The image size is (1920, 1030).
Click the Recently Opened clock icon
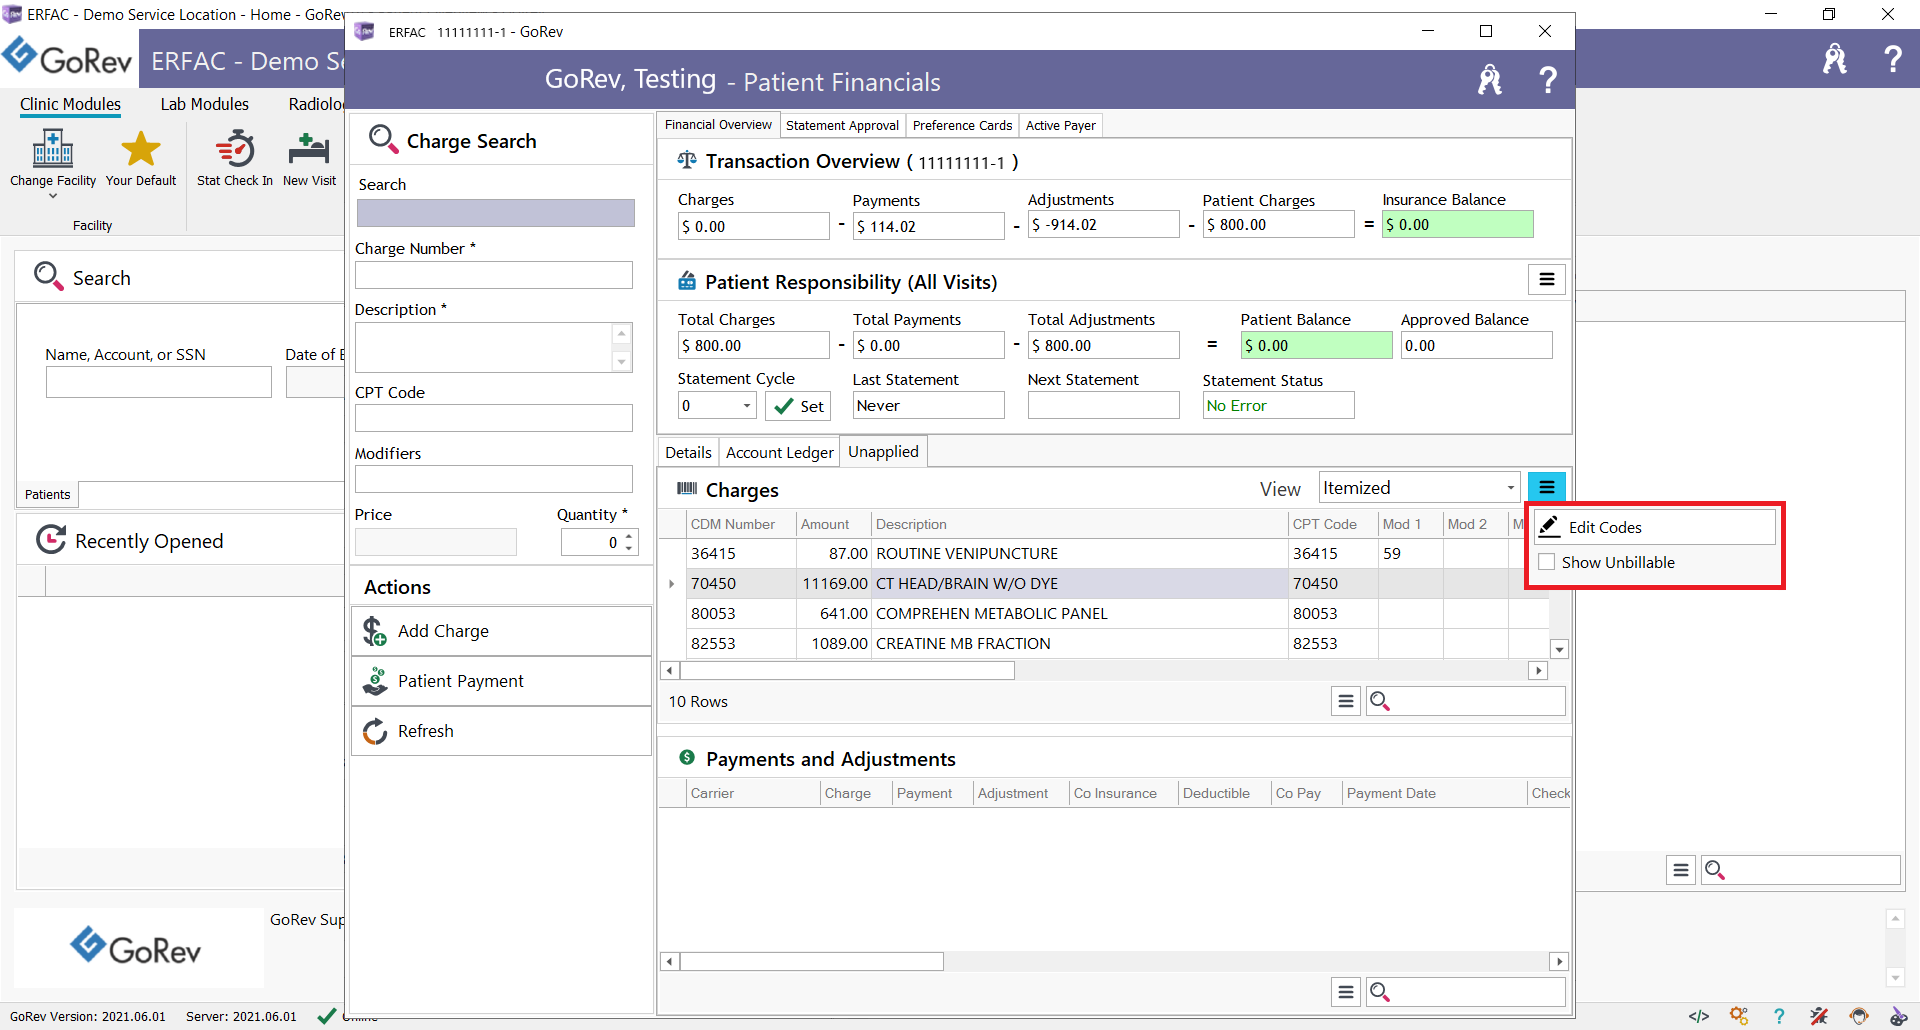(51, 540)
